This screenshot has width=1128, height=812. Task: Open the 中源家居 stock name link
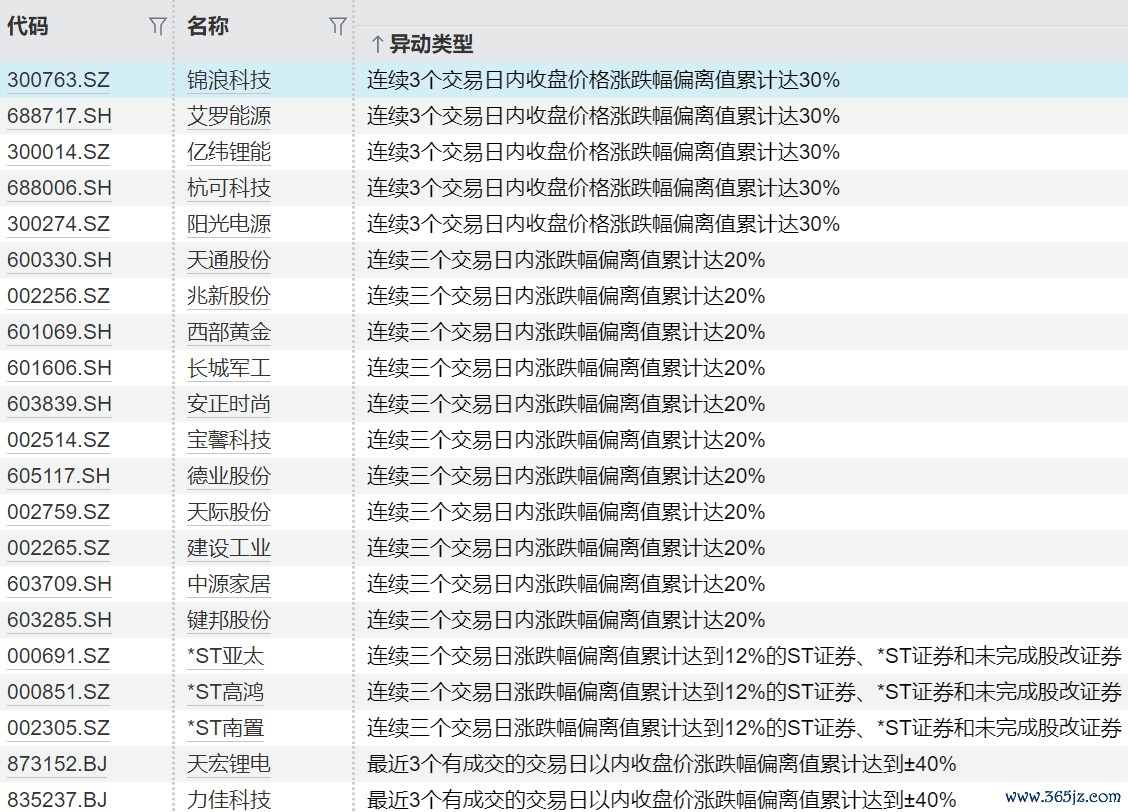(x=229, y=584)
